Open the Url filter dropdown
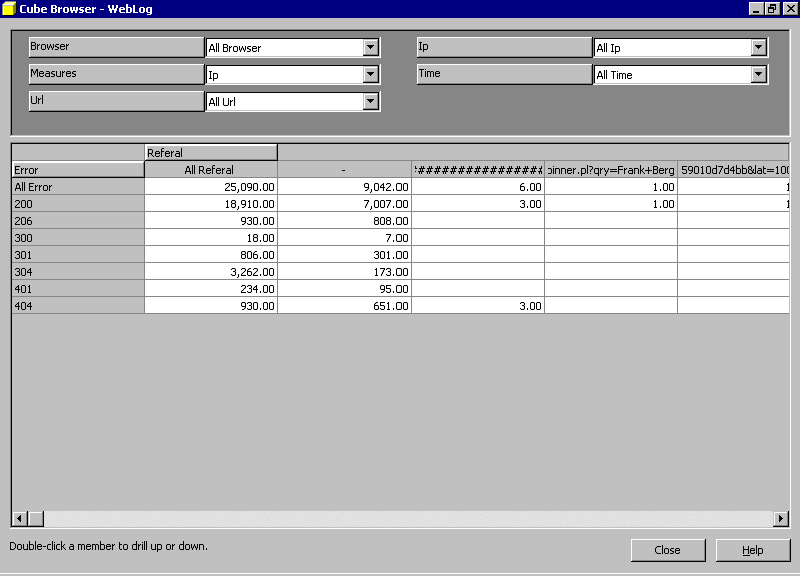Viewport: 800px width, 576px height. [x=371, y=102]
